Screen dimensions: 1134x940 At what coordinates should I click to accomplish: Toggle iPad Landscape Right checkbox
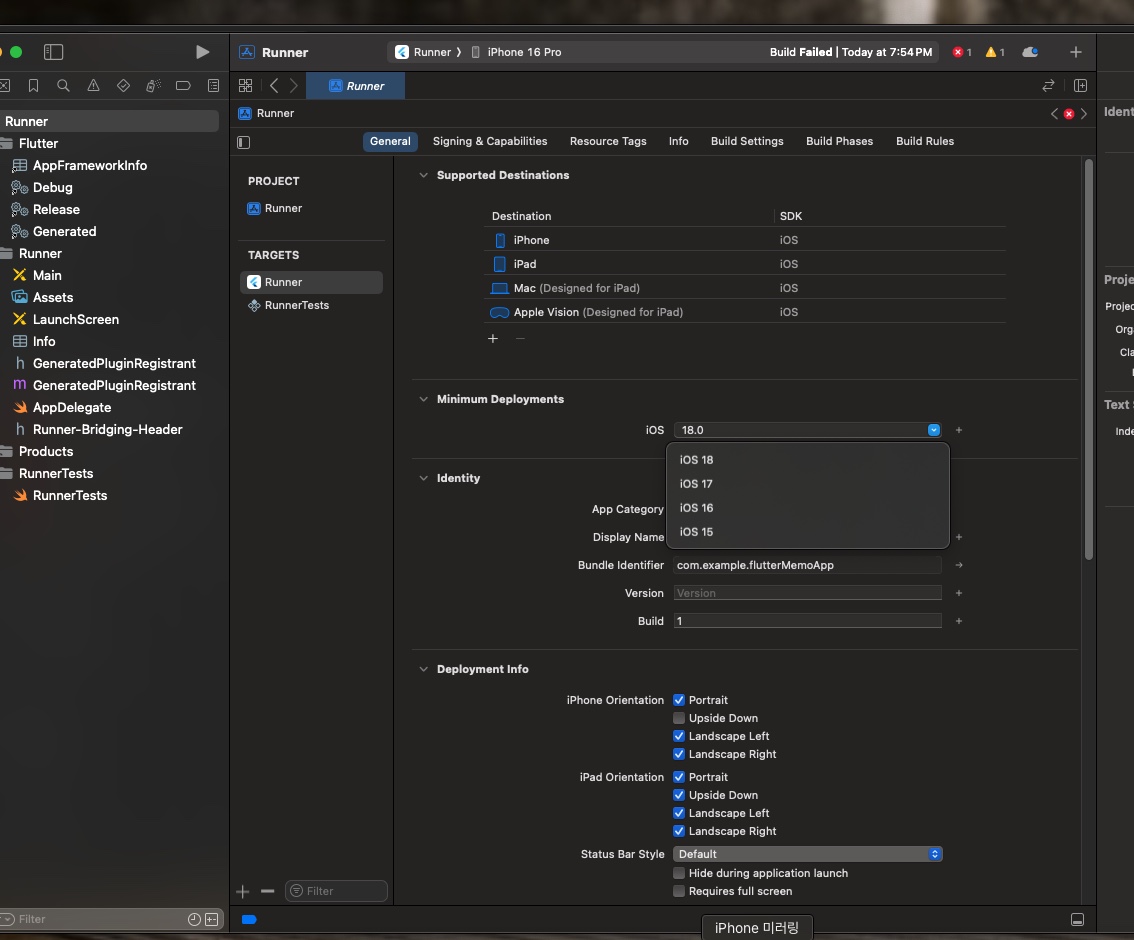tap(679, 832)
